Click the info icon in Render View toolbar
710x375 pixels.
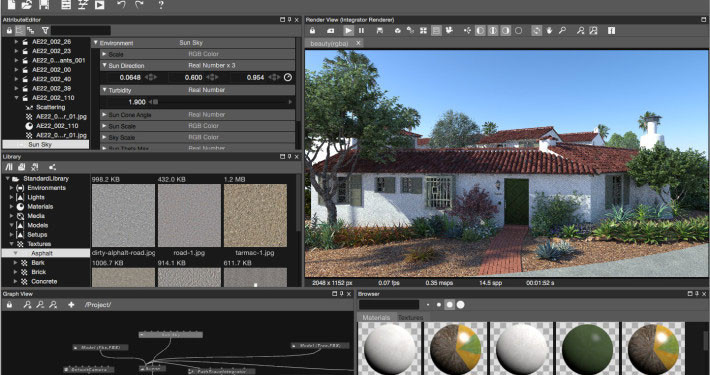(611, 31)
